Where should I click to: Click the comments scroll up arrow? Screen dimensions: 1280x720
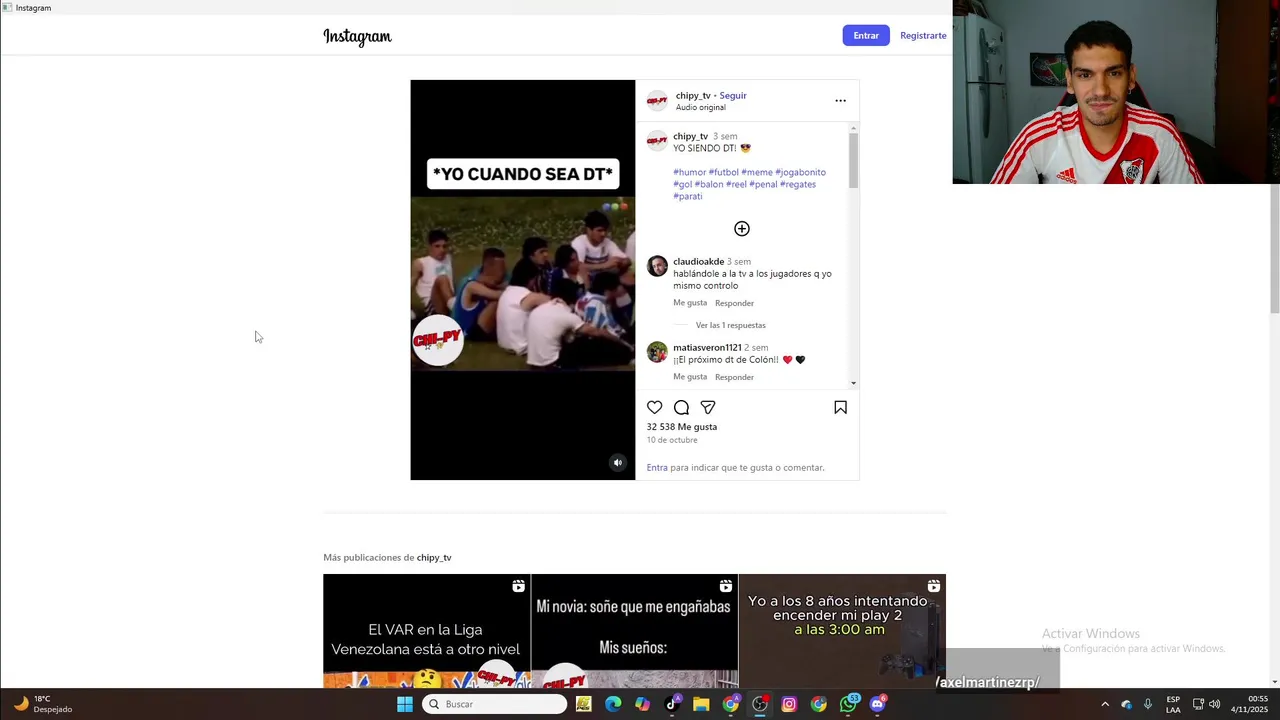click(853, 127)
